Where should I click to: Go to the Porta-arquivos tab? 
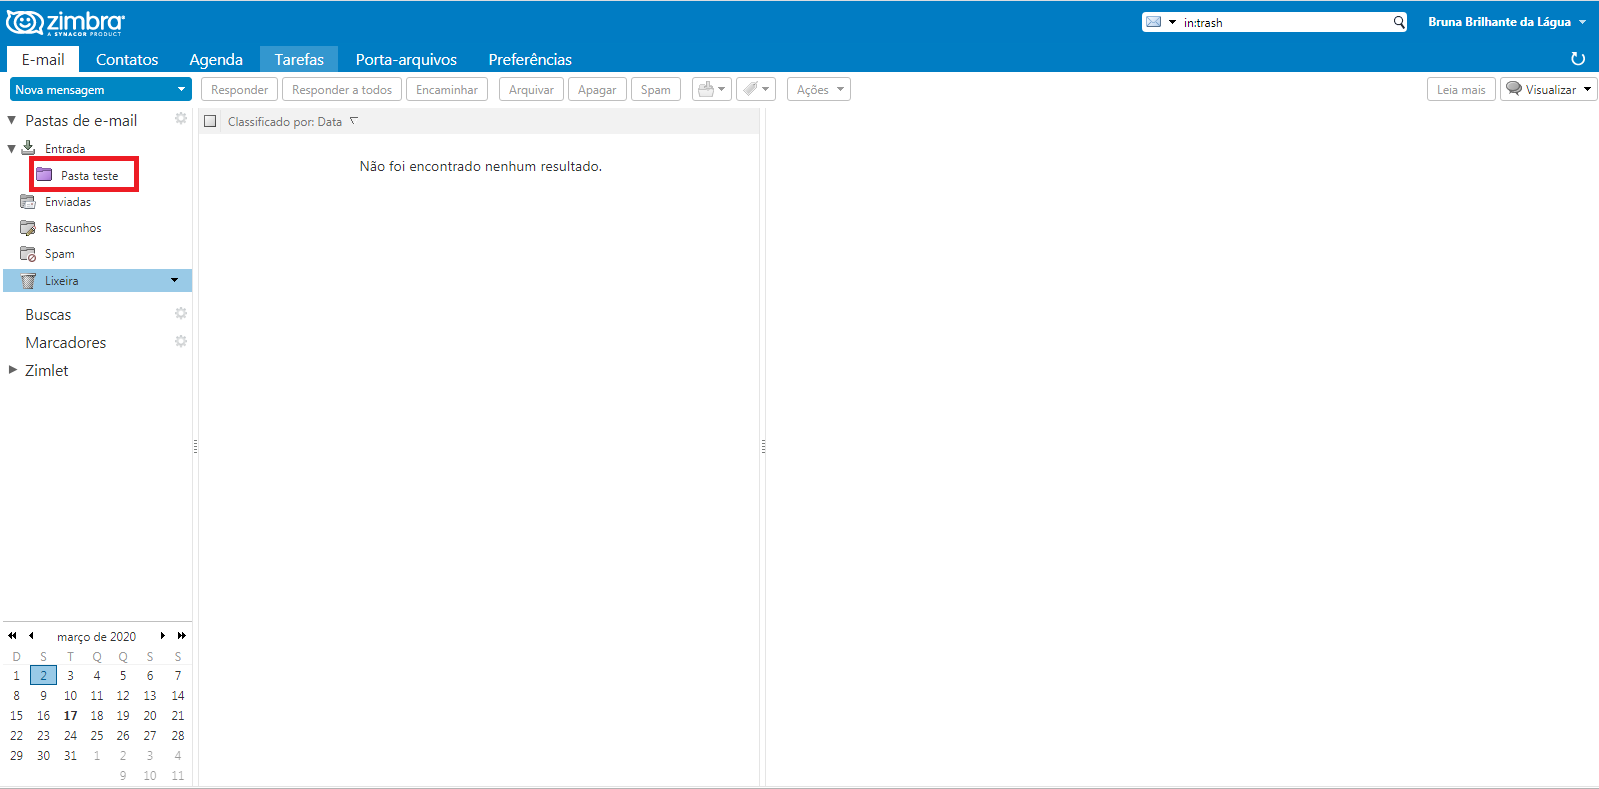(406, 59)
